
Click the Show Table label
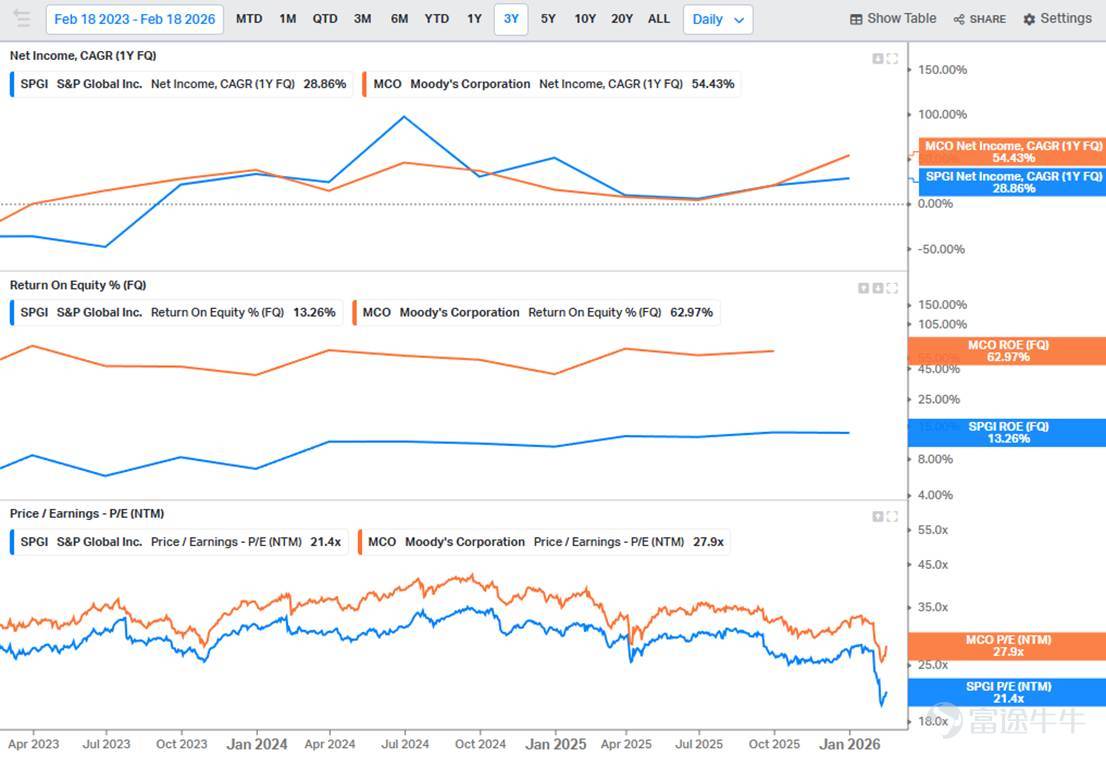point(901,19)
